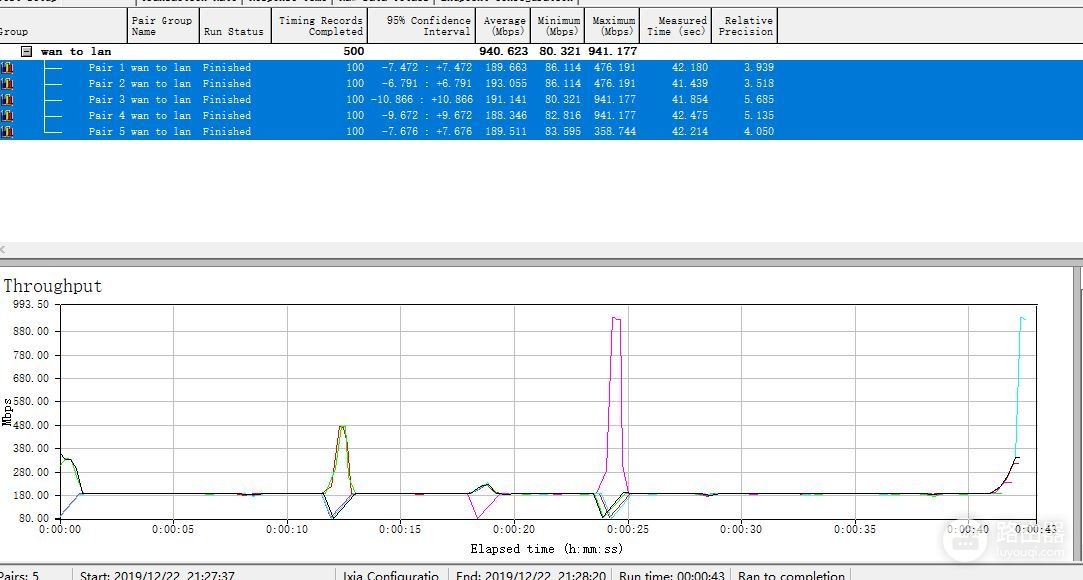Click the Pair 2 row icon

point(7,84)
